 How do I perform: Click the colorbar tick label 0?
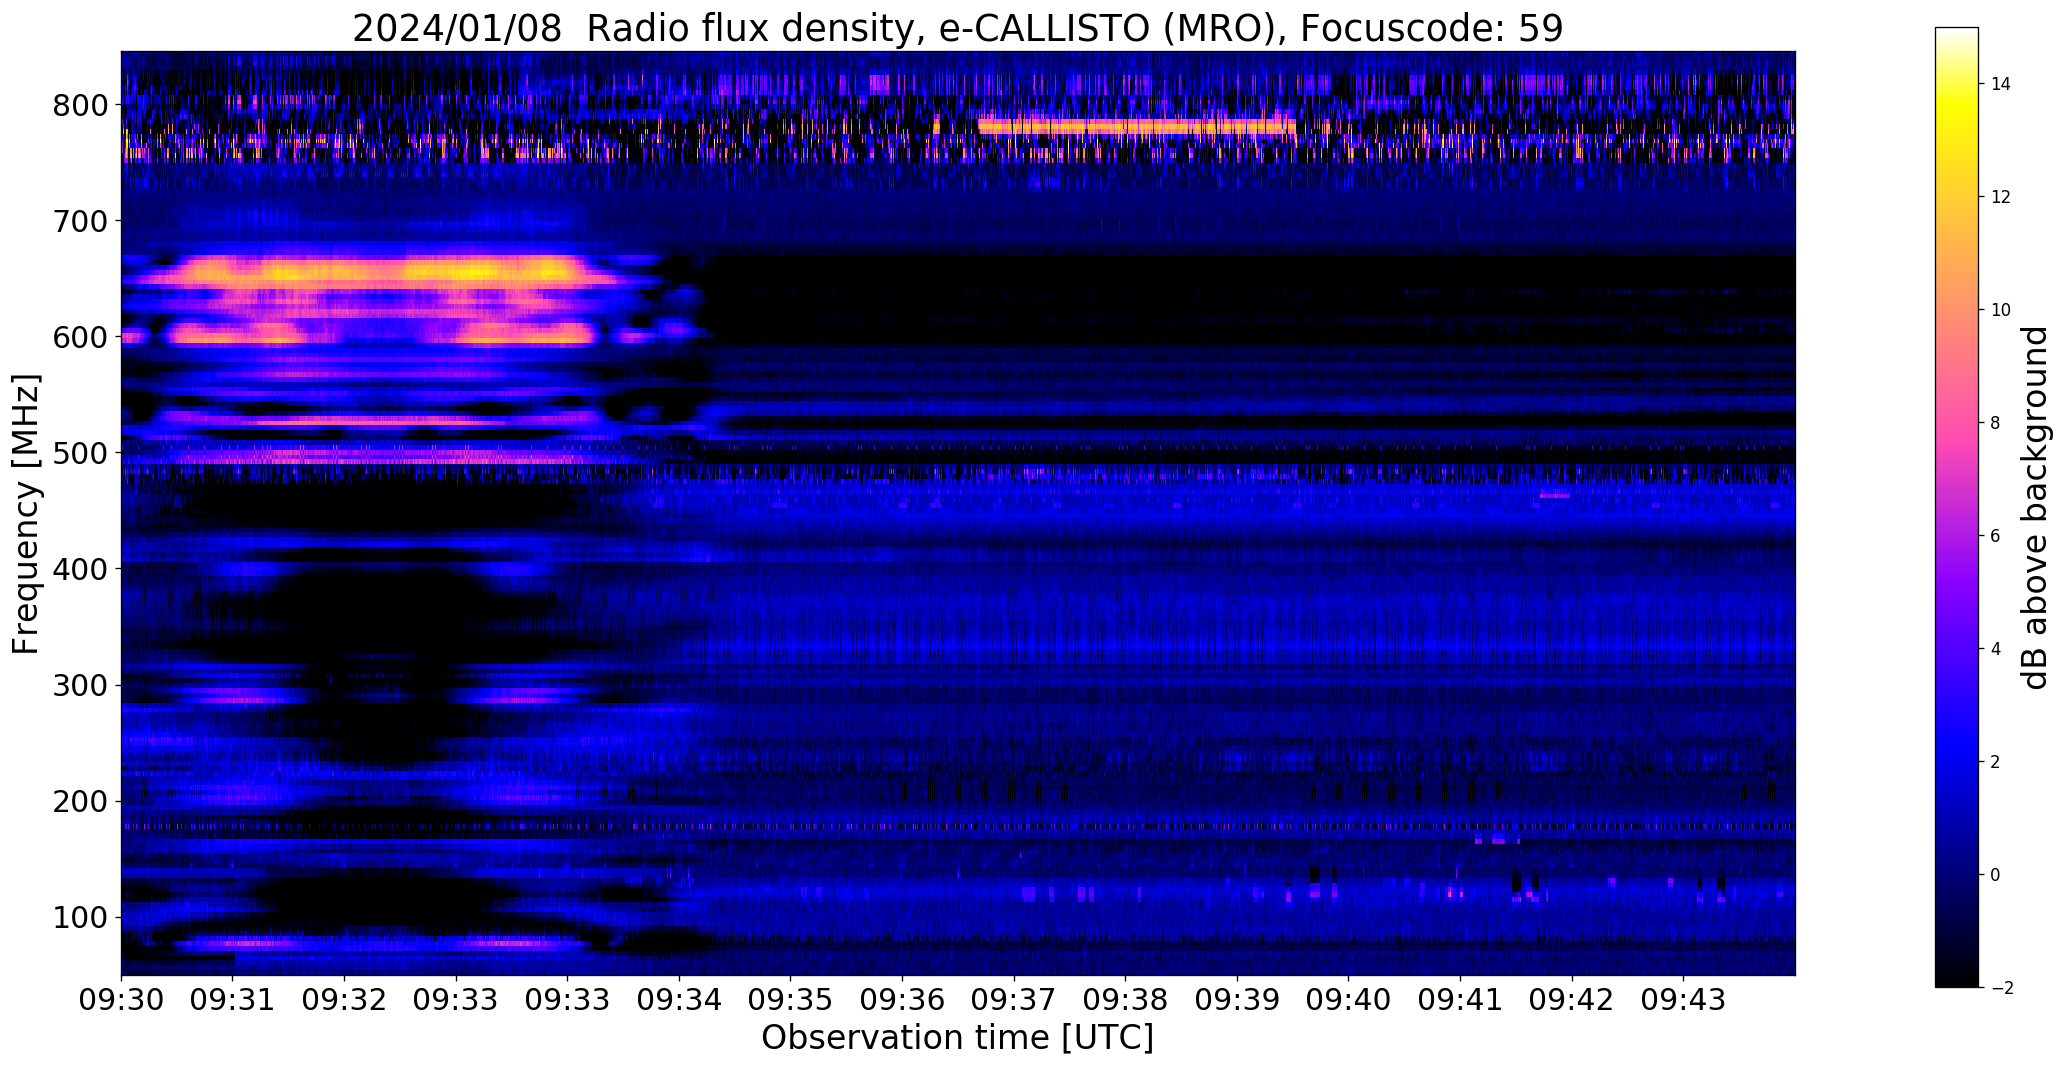(1996, 875)
